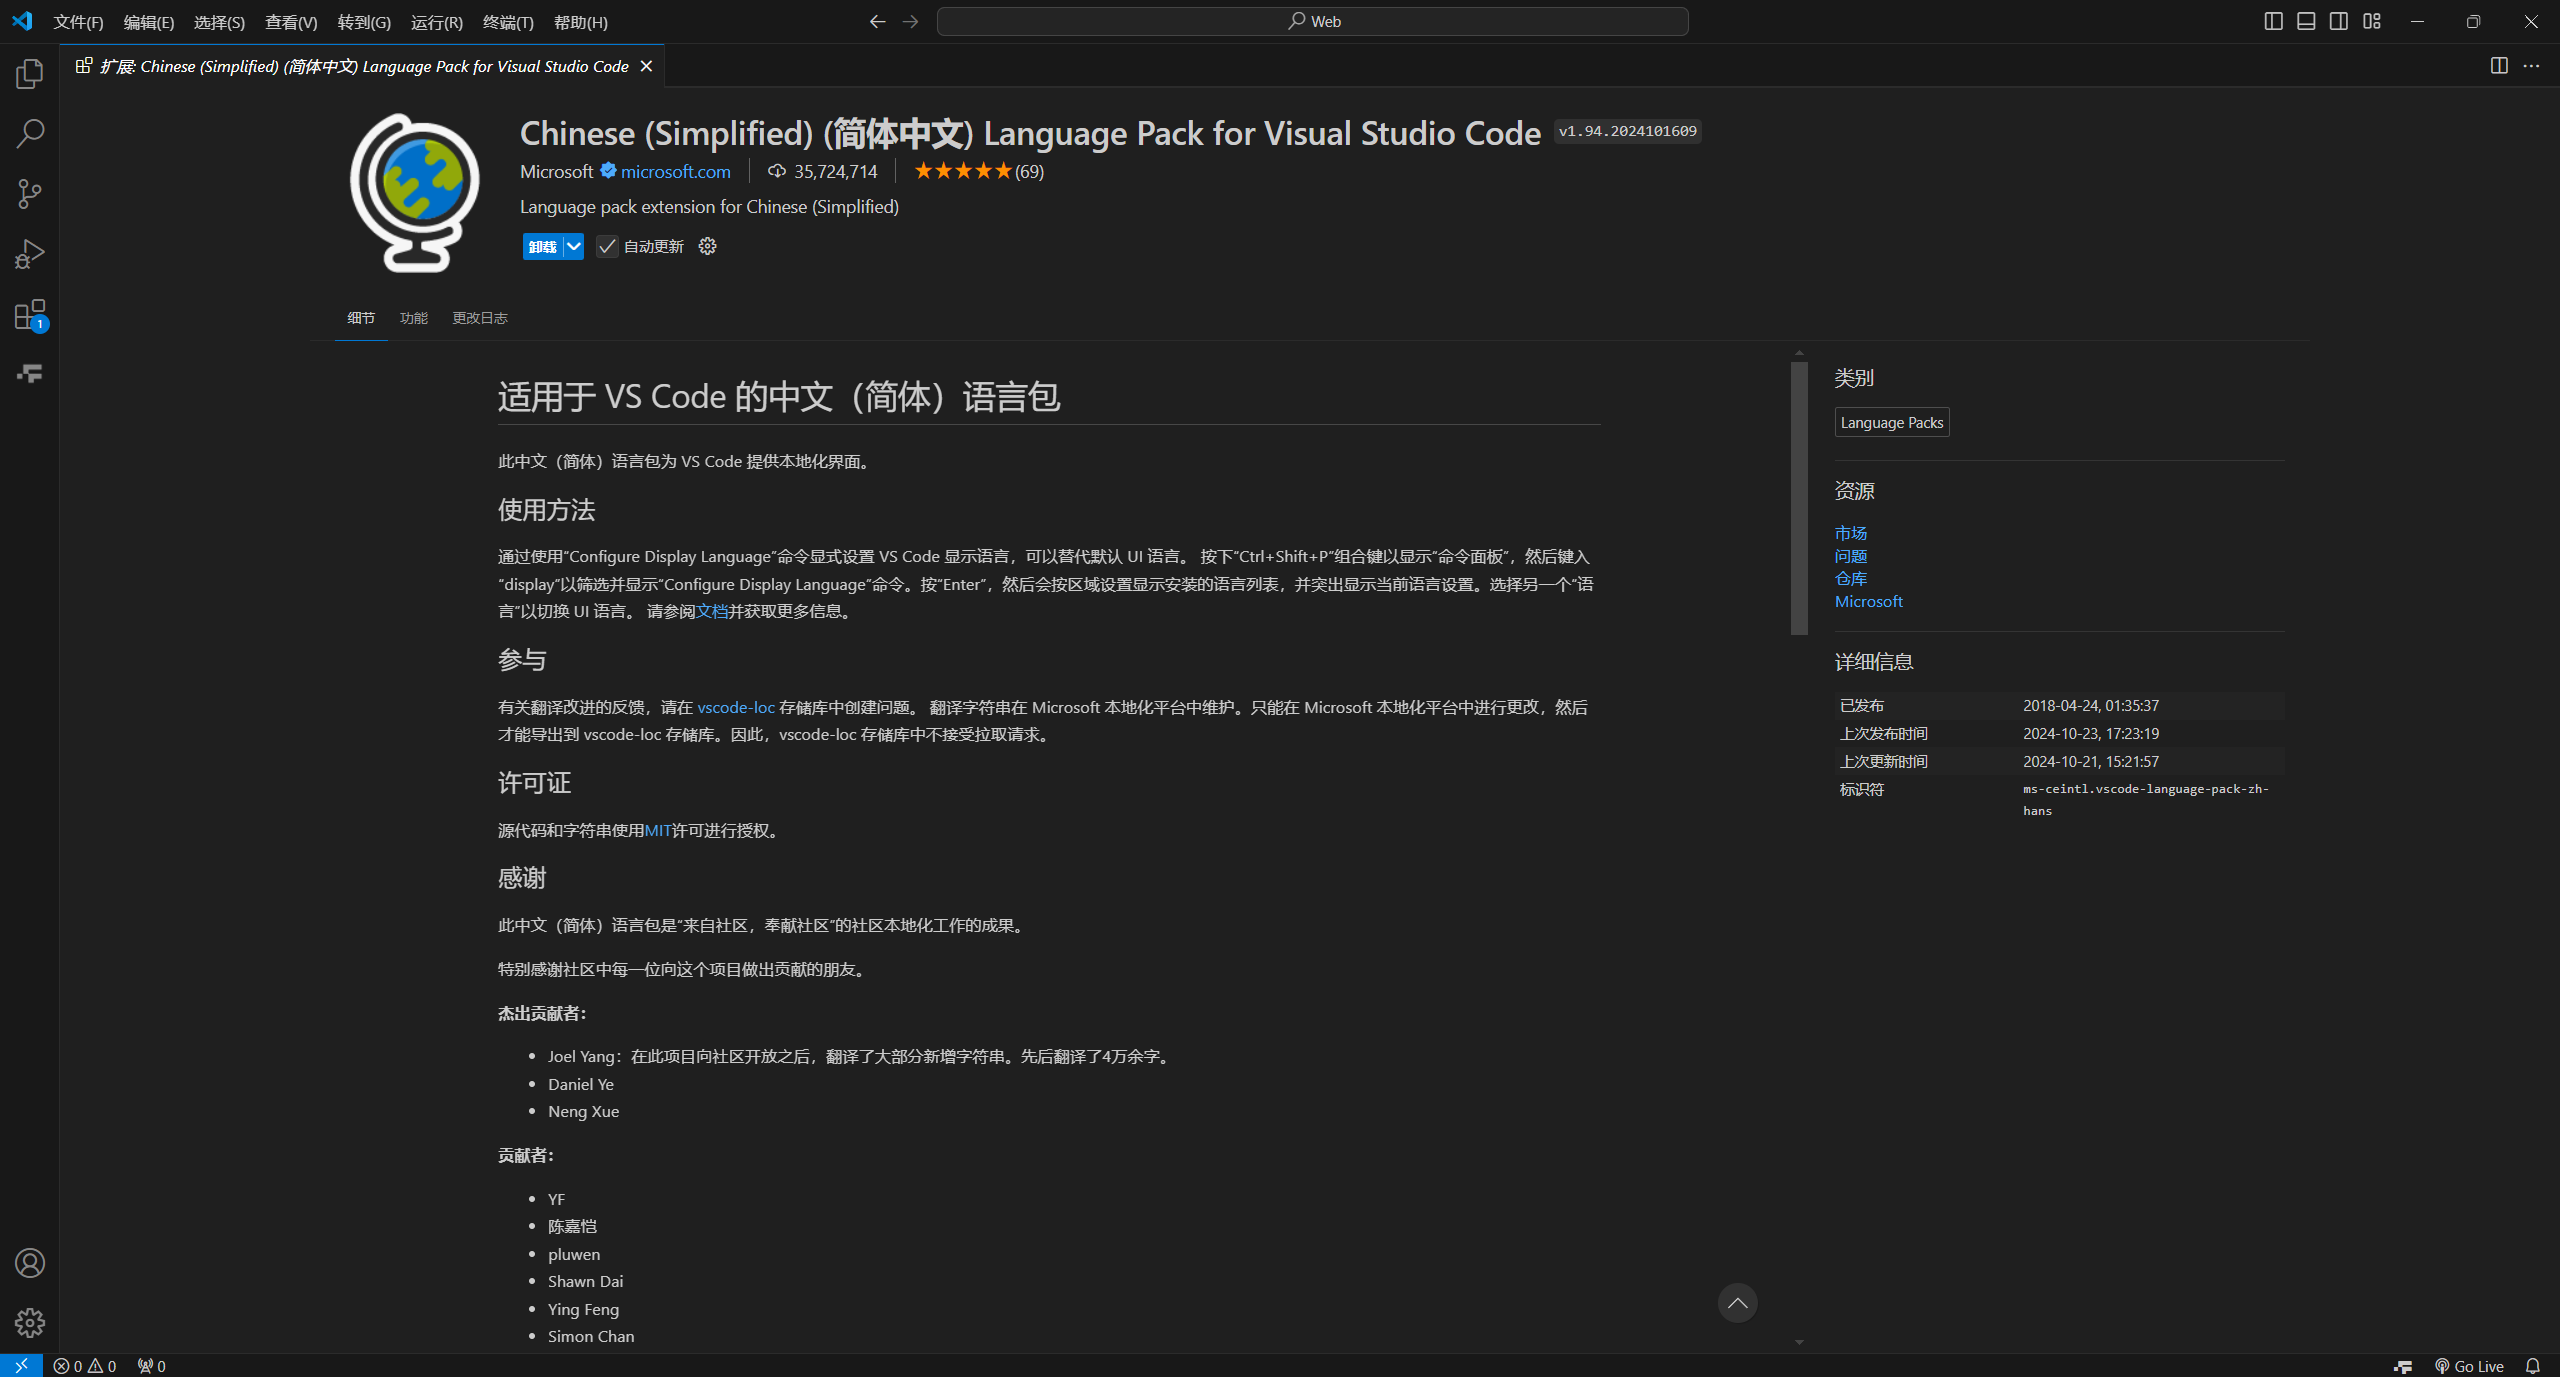Click the Language Packs category tag
The width and height of the screenshot is (2560, 1377).
(x=1892, y=421)
